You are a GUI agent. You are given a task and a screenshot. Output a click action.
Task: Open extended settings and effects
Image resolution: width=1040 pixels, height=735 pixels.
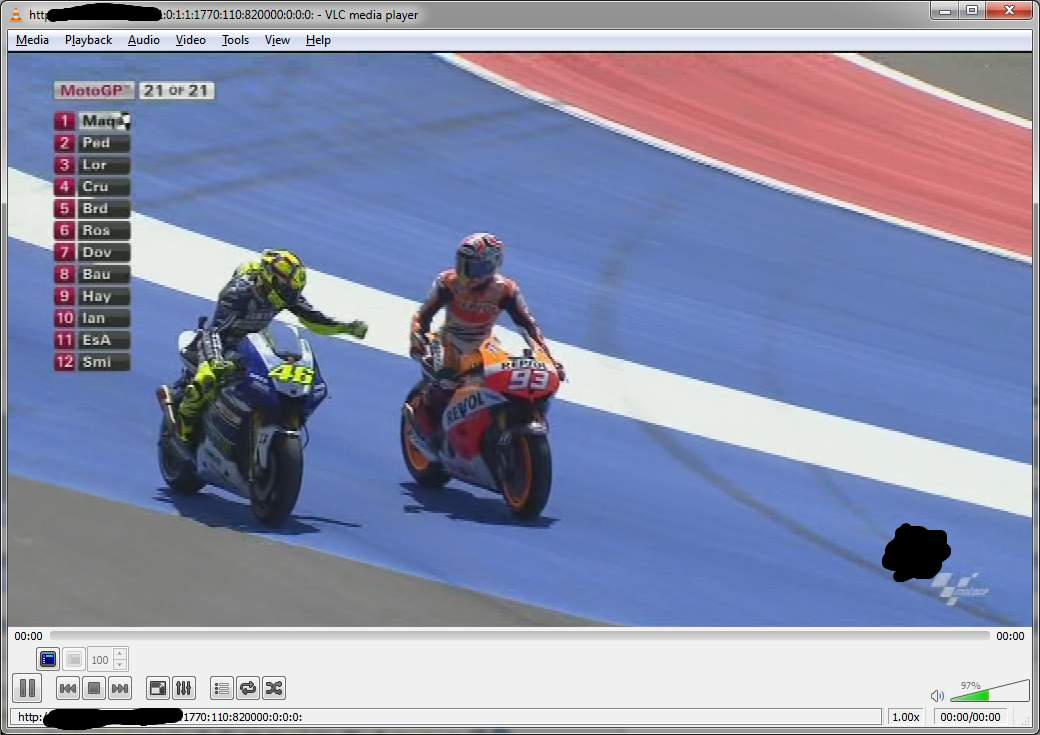(x=184, y=689)
